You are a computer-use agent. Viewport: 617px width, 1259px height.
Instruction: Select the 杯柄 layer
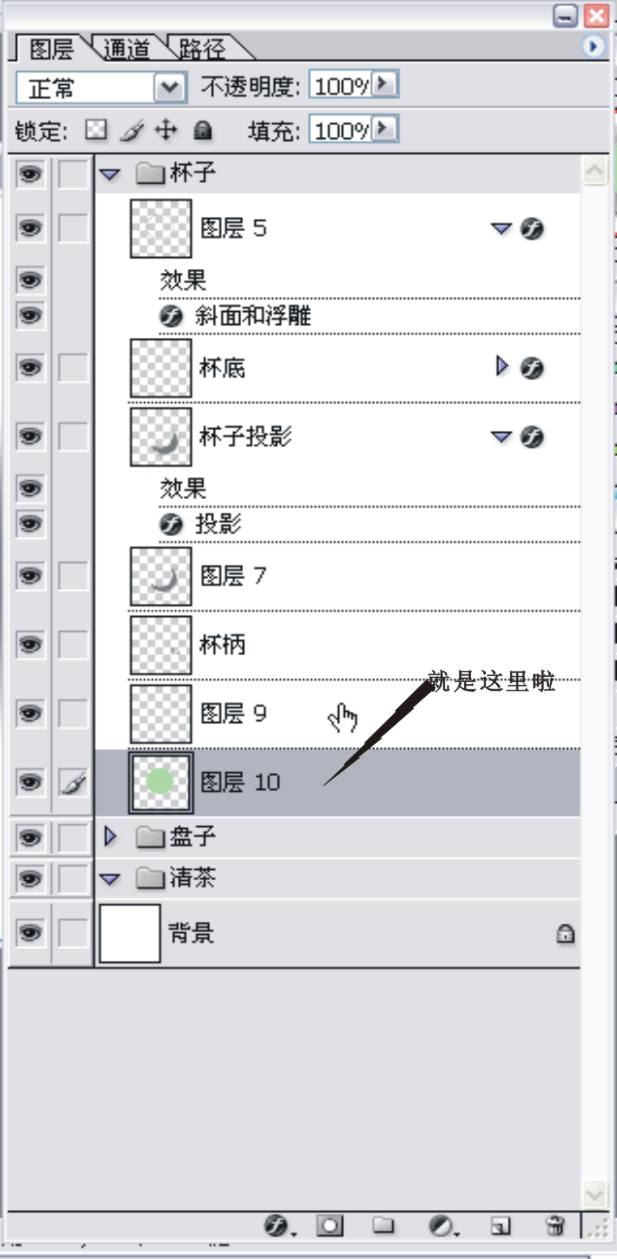point(338,645)
